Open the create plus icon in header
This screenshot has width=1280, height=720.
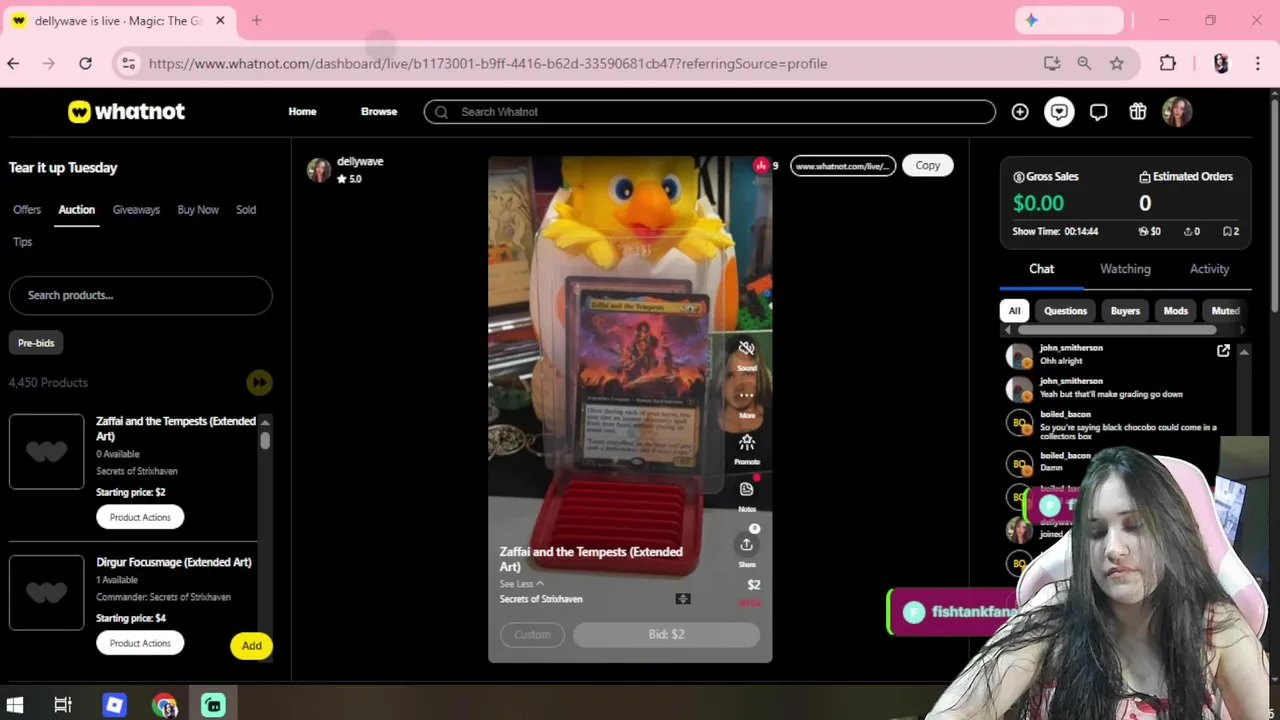tap(1020, 112)
